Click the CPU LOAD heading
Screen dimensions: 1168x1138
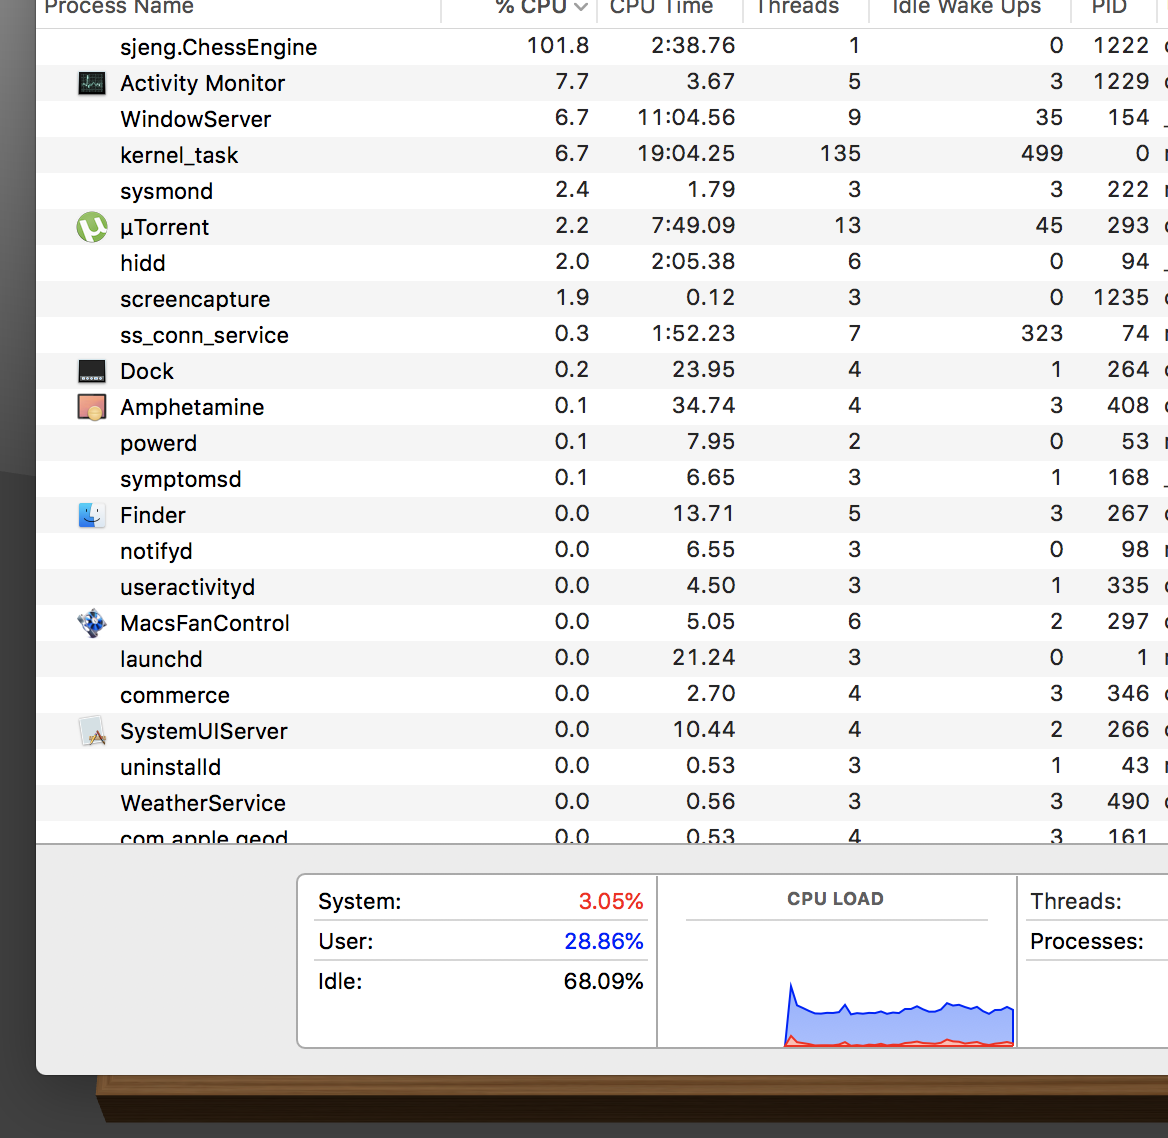tap(835, 899)
